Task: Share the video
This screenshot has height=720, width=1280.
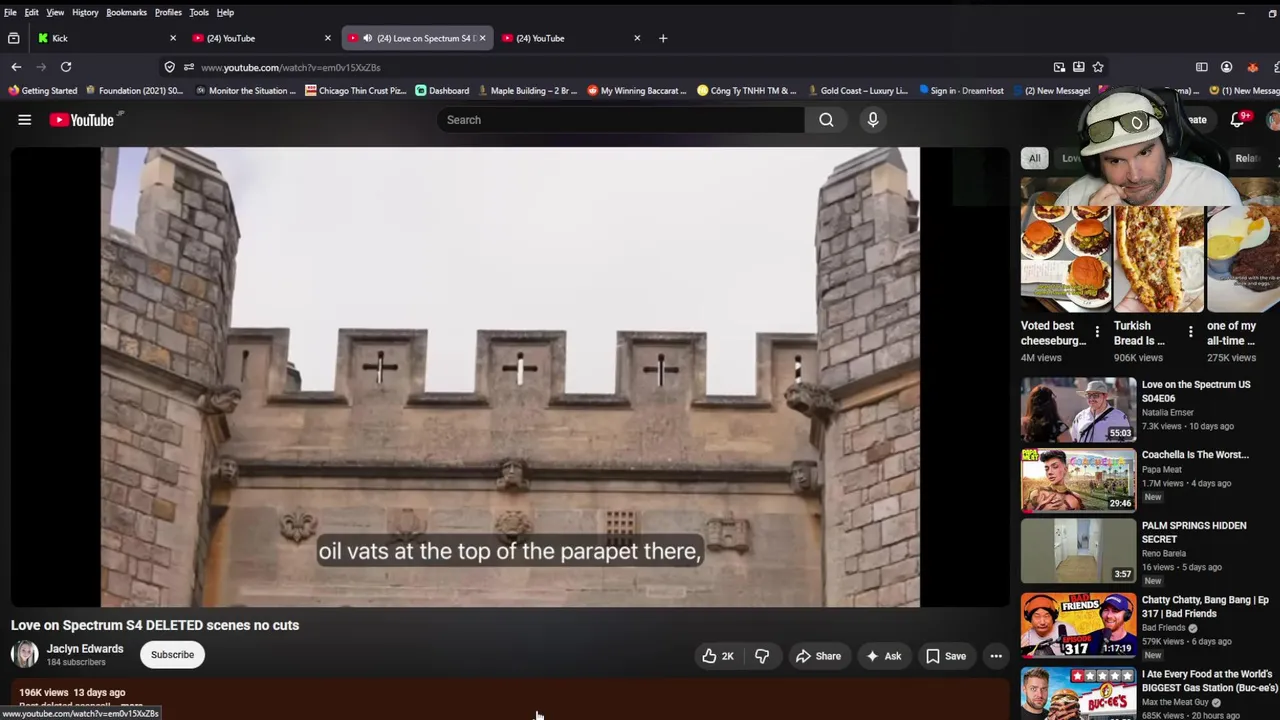Action: click(818, 656)
